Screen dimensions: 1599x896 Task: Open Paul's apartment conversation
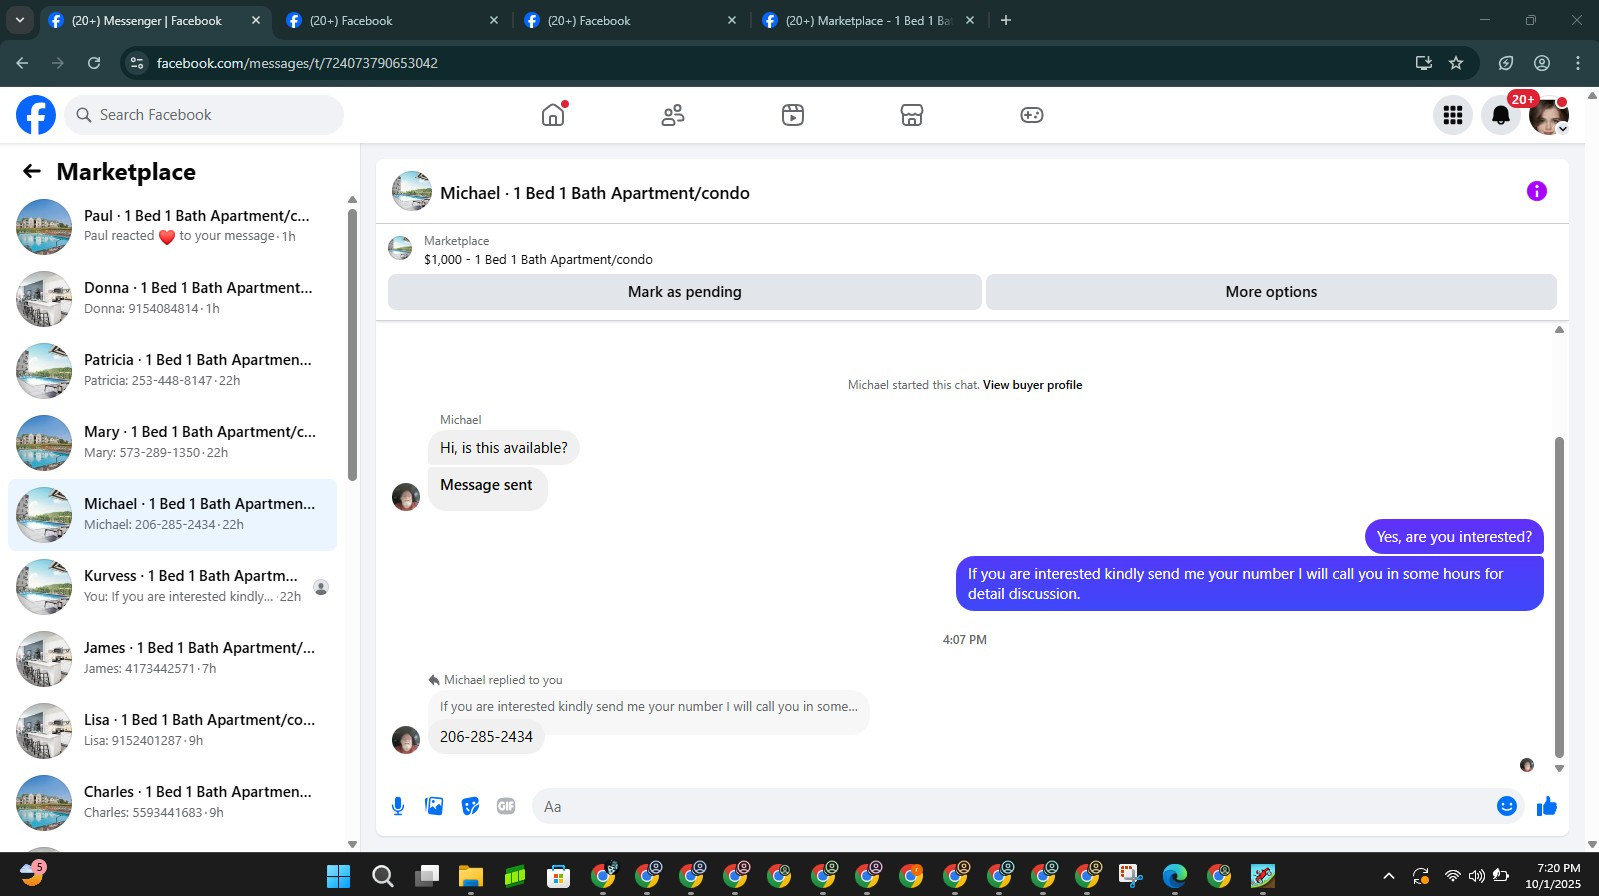pyautogui.click(x=172, y=227)
